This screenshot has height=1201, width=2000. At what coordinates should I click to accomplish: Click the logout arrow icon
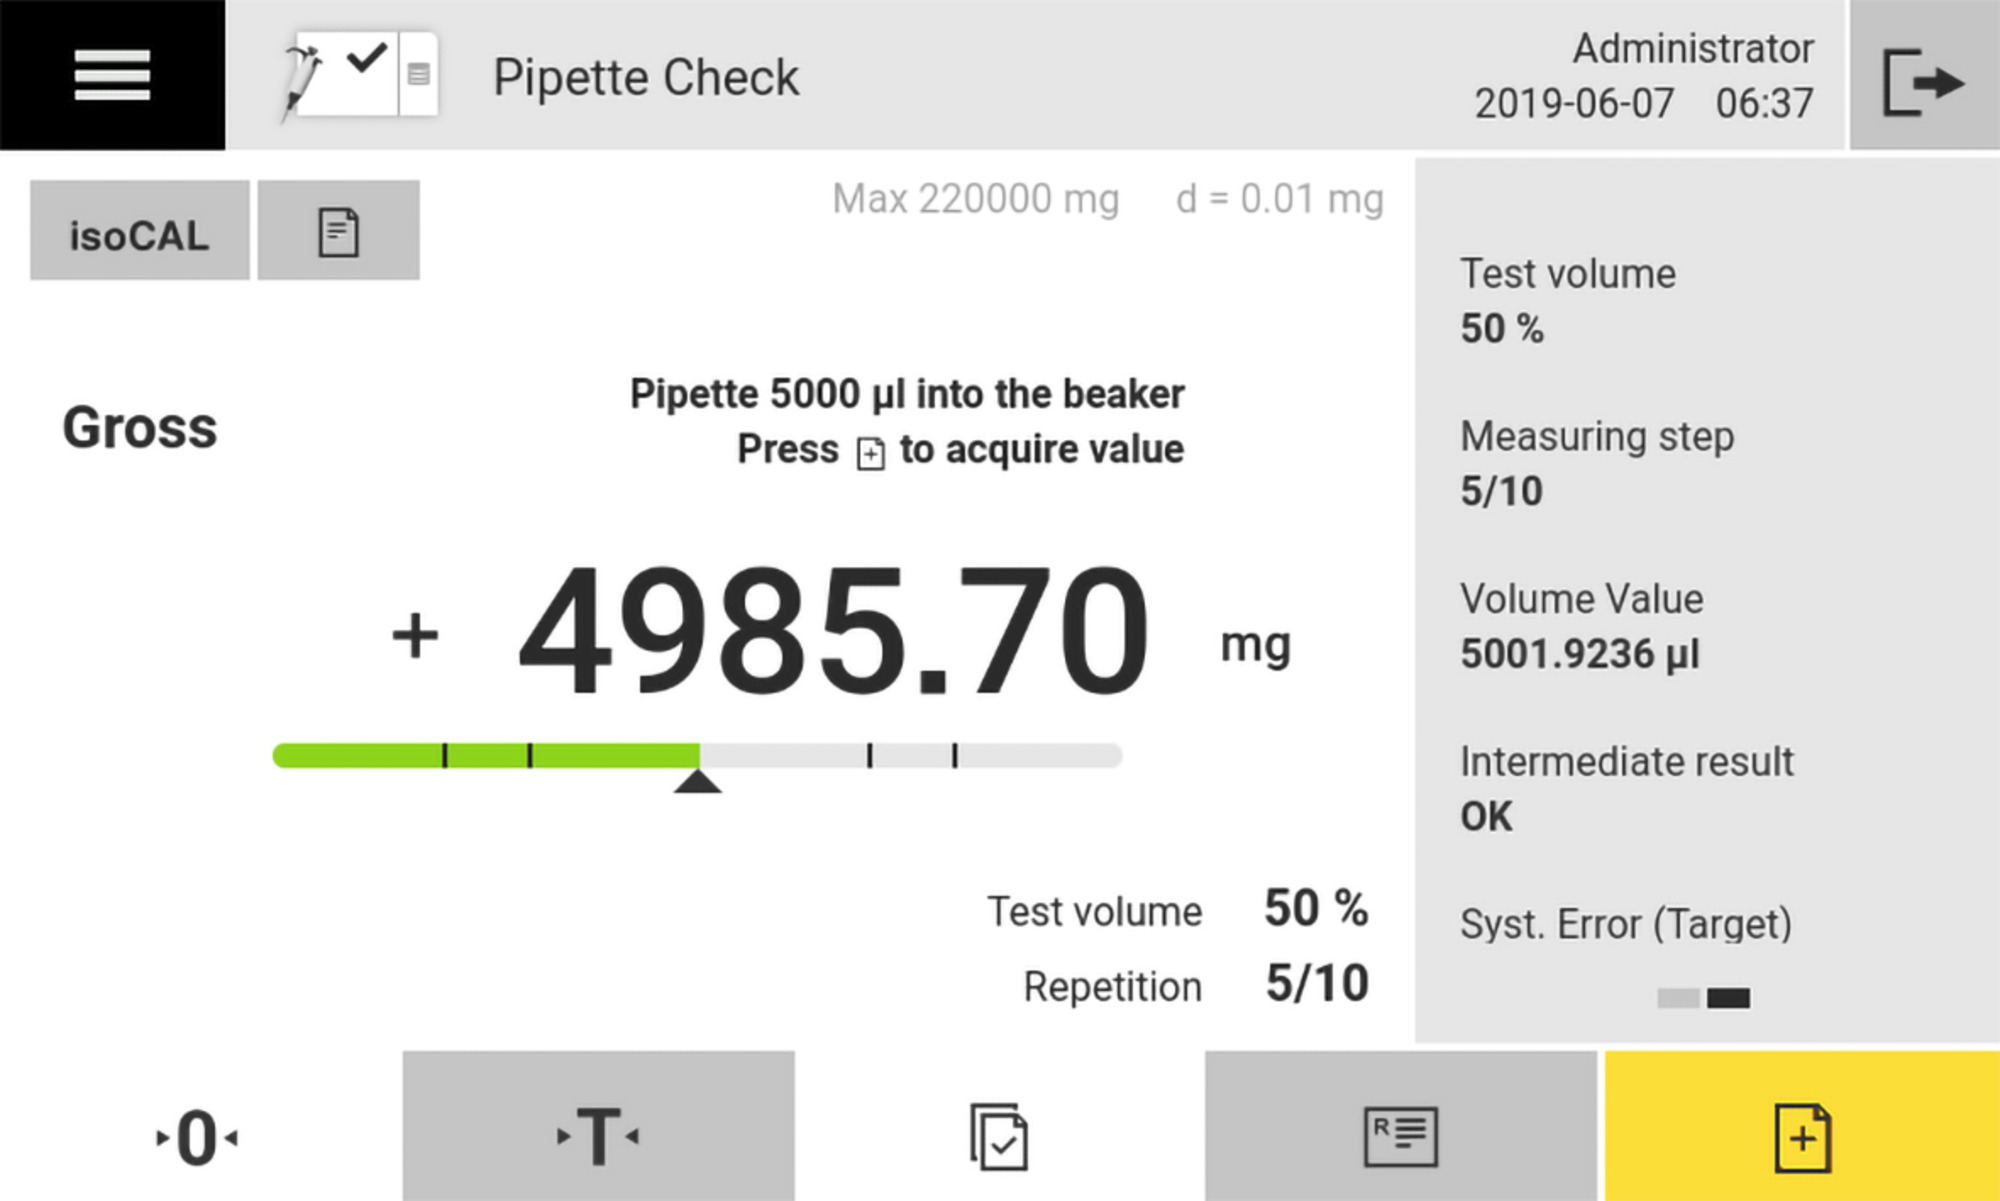click(x=1923, y=80)
